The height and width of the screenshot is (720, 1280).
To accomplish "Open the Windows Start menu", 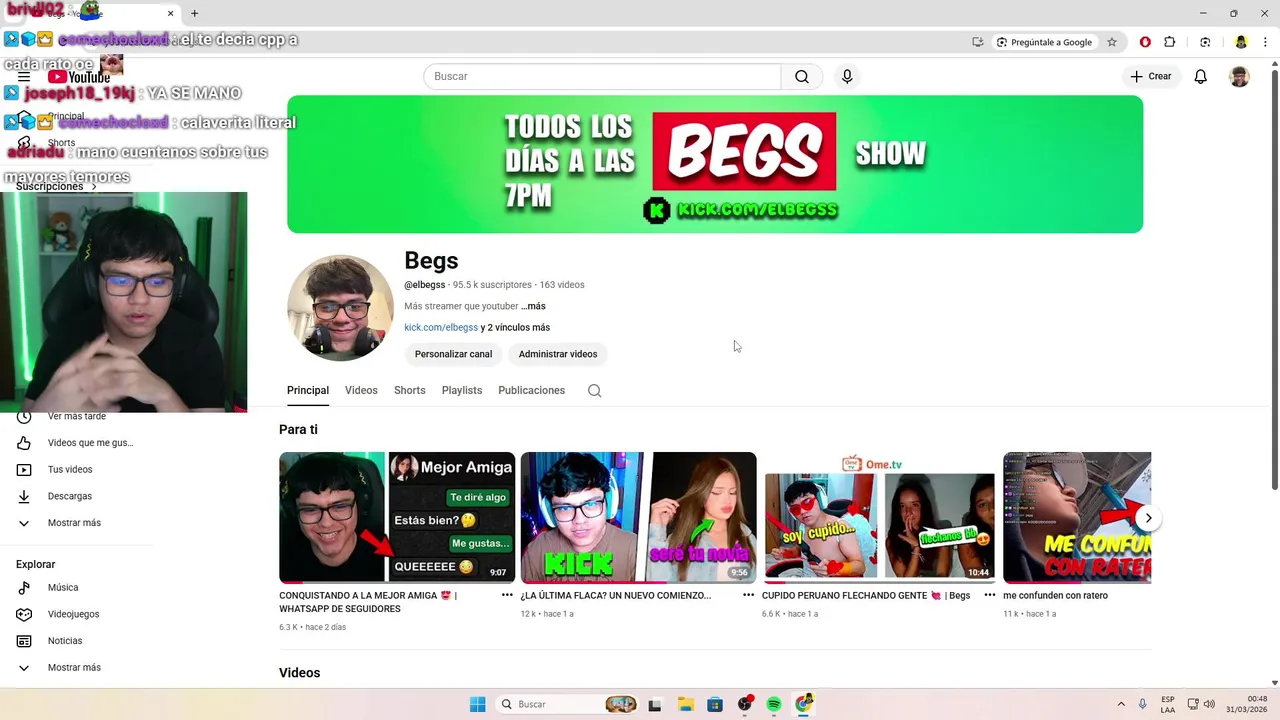I will point(478,704).
